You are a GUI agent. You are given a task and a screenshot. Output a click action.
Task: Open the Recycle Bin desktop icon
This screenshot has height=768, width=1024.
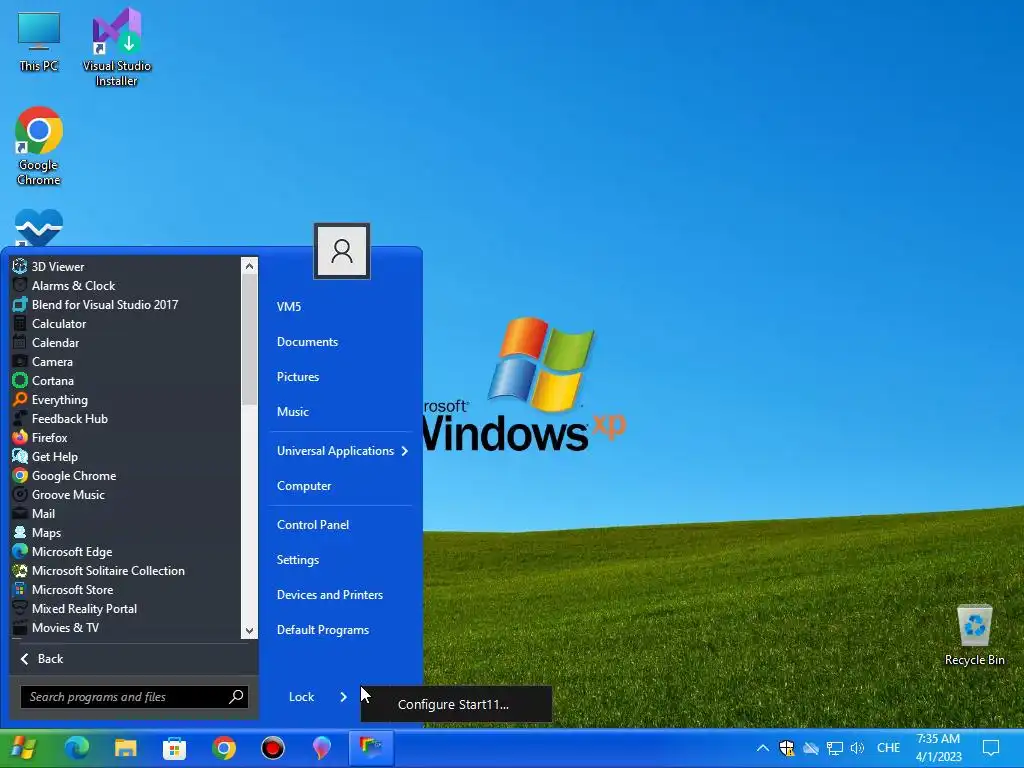pyautogui.click(x=974, y=635)
